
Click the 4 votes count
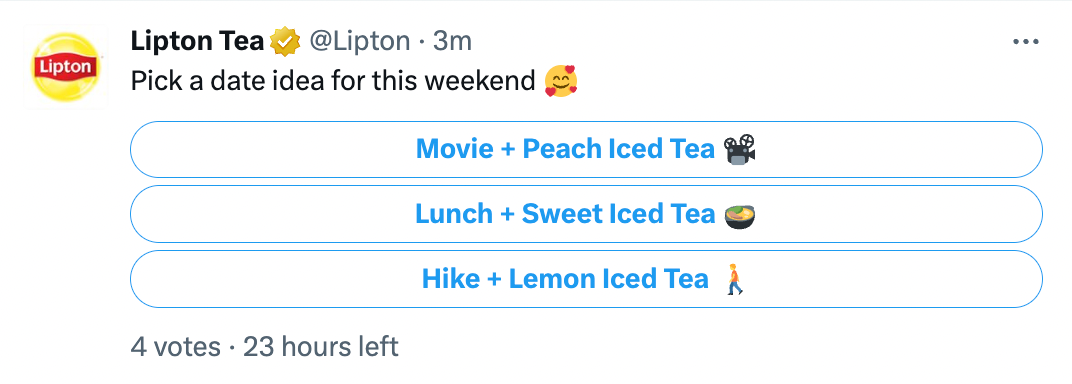(176, 347)
